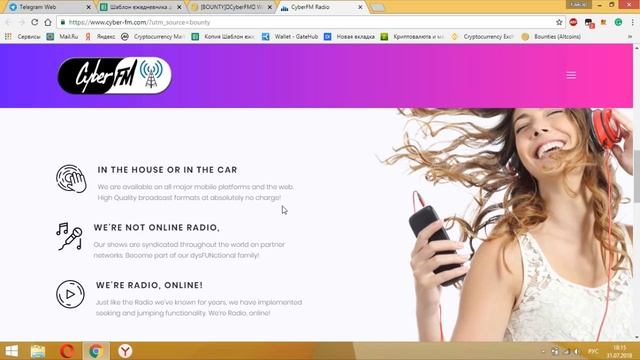Open the Криптовалюта bookmark
This screenshot has width=640, height=360.
pyautogui.click(x=412, y=36)
